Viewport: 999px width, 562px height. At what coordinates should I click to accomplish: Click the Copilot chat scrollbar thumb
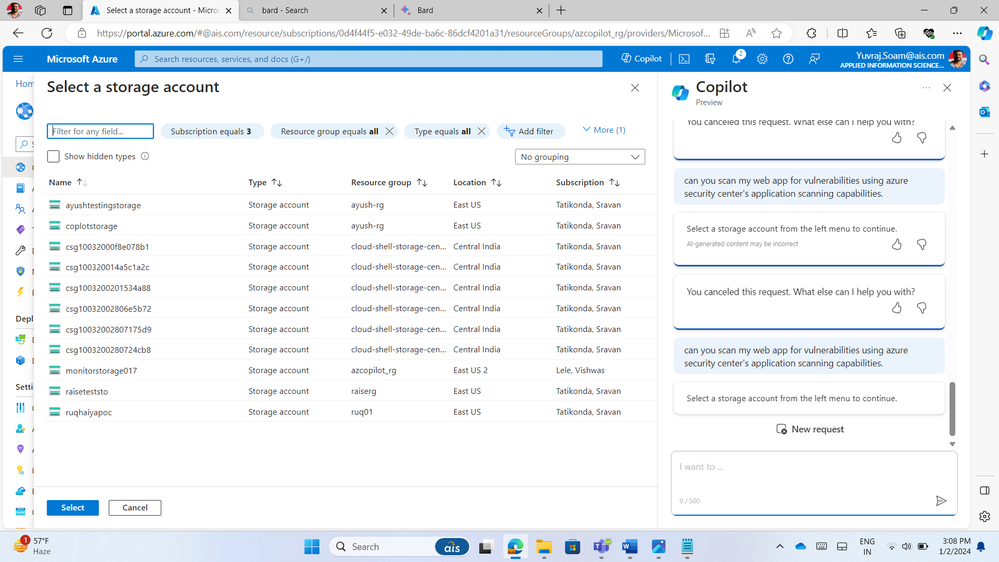pyautogui.click(x=952, y=408)
